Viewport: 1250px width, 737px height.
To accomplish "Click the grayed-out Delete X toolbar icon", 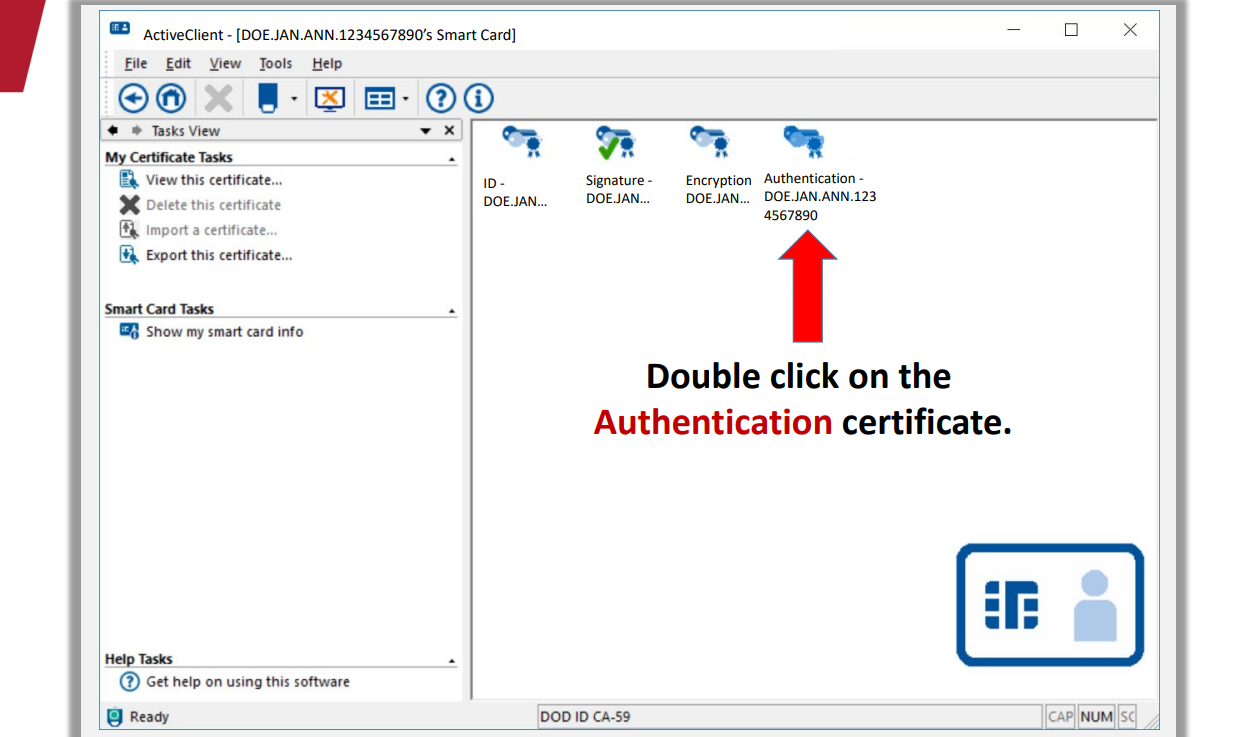I will tap(218, 98).
